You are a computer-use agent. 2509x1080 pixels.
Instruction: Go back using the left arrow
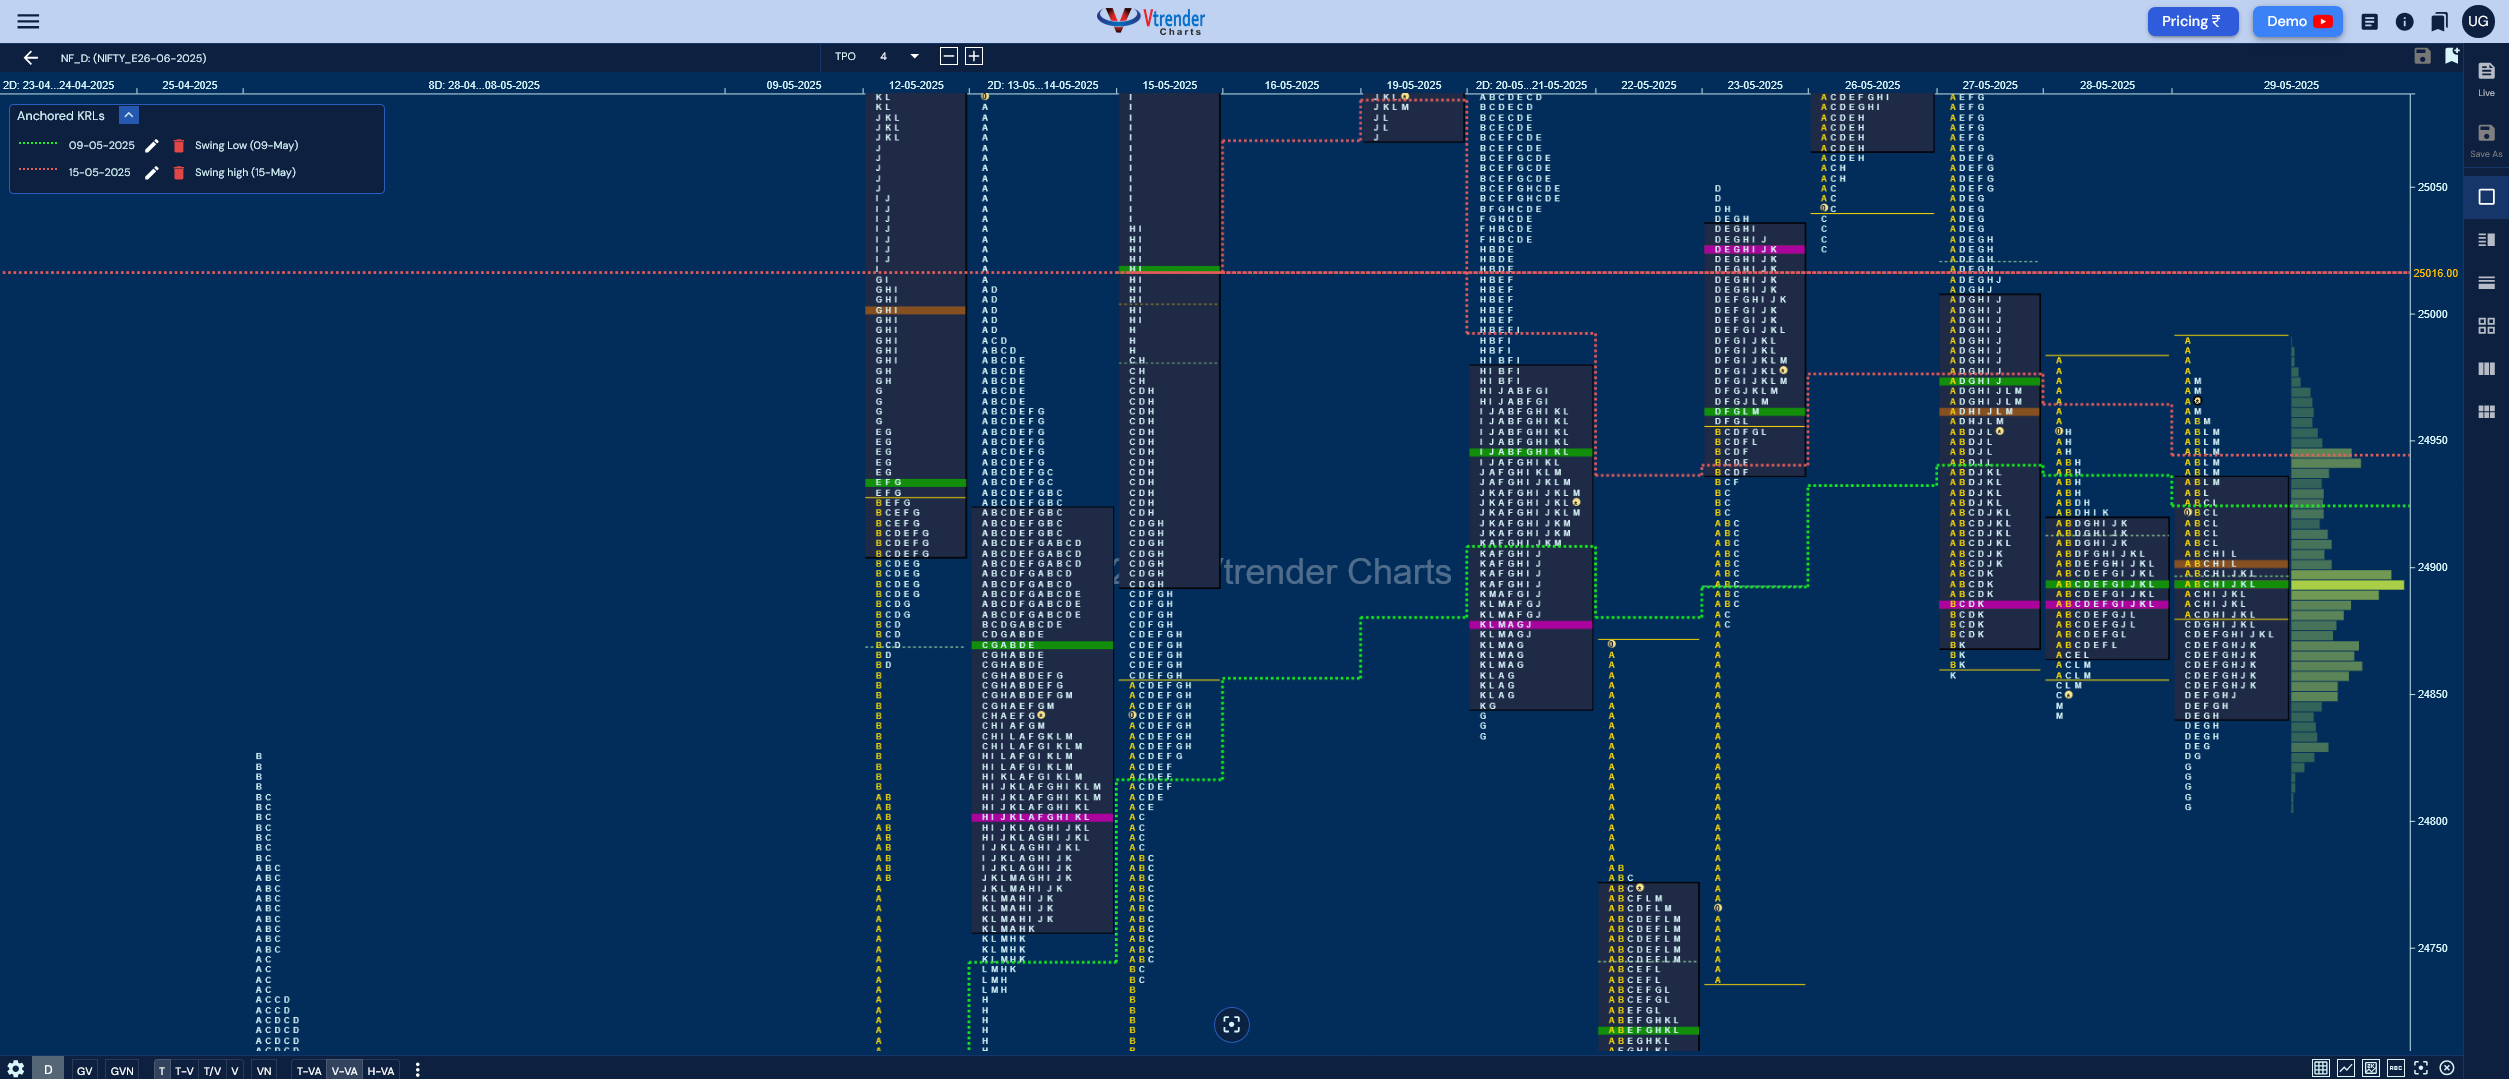(30, 58)
